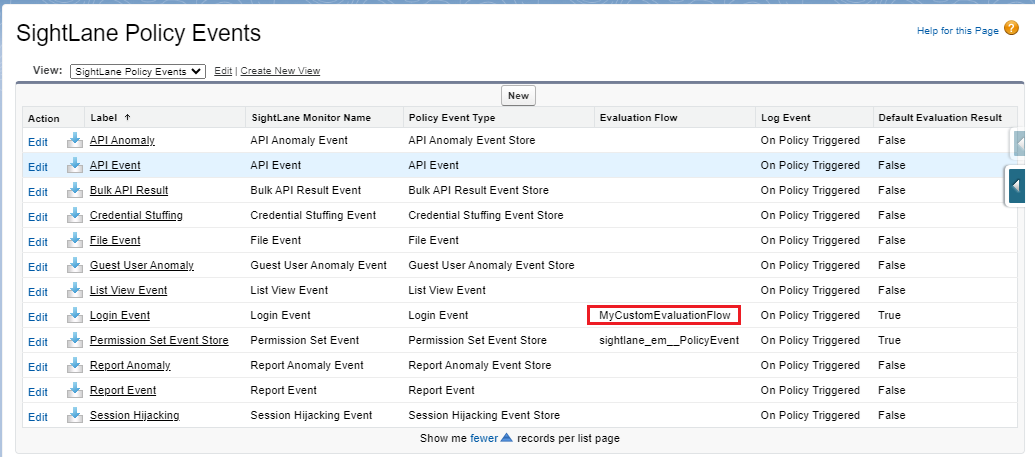1035x457 pixels.
Task: Click the download icon in List View Event row
Action: (x=75, y=291)
